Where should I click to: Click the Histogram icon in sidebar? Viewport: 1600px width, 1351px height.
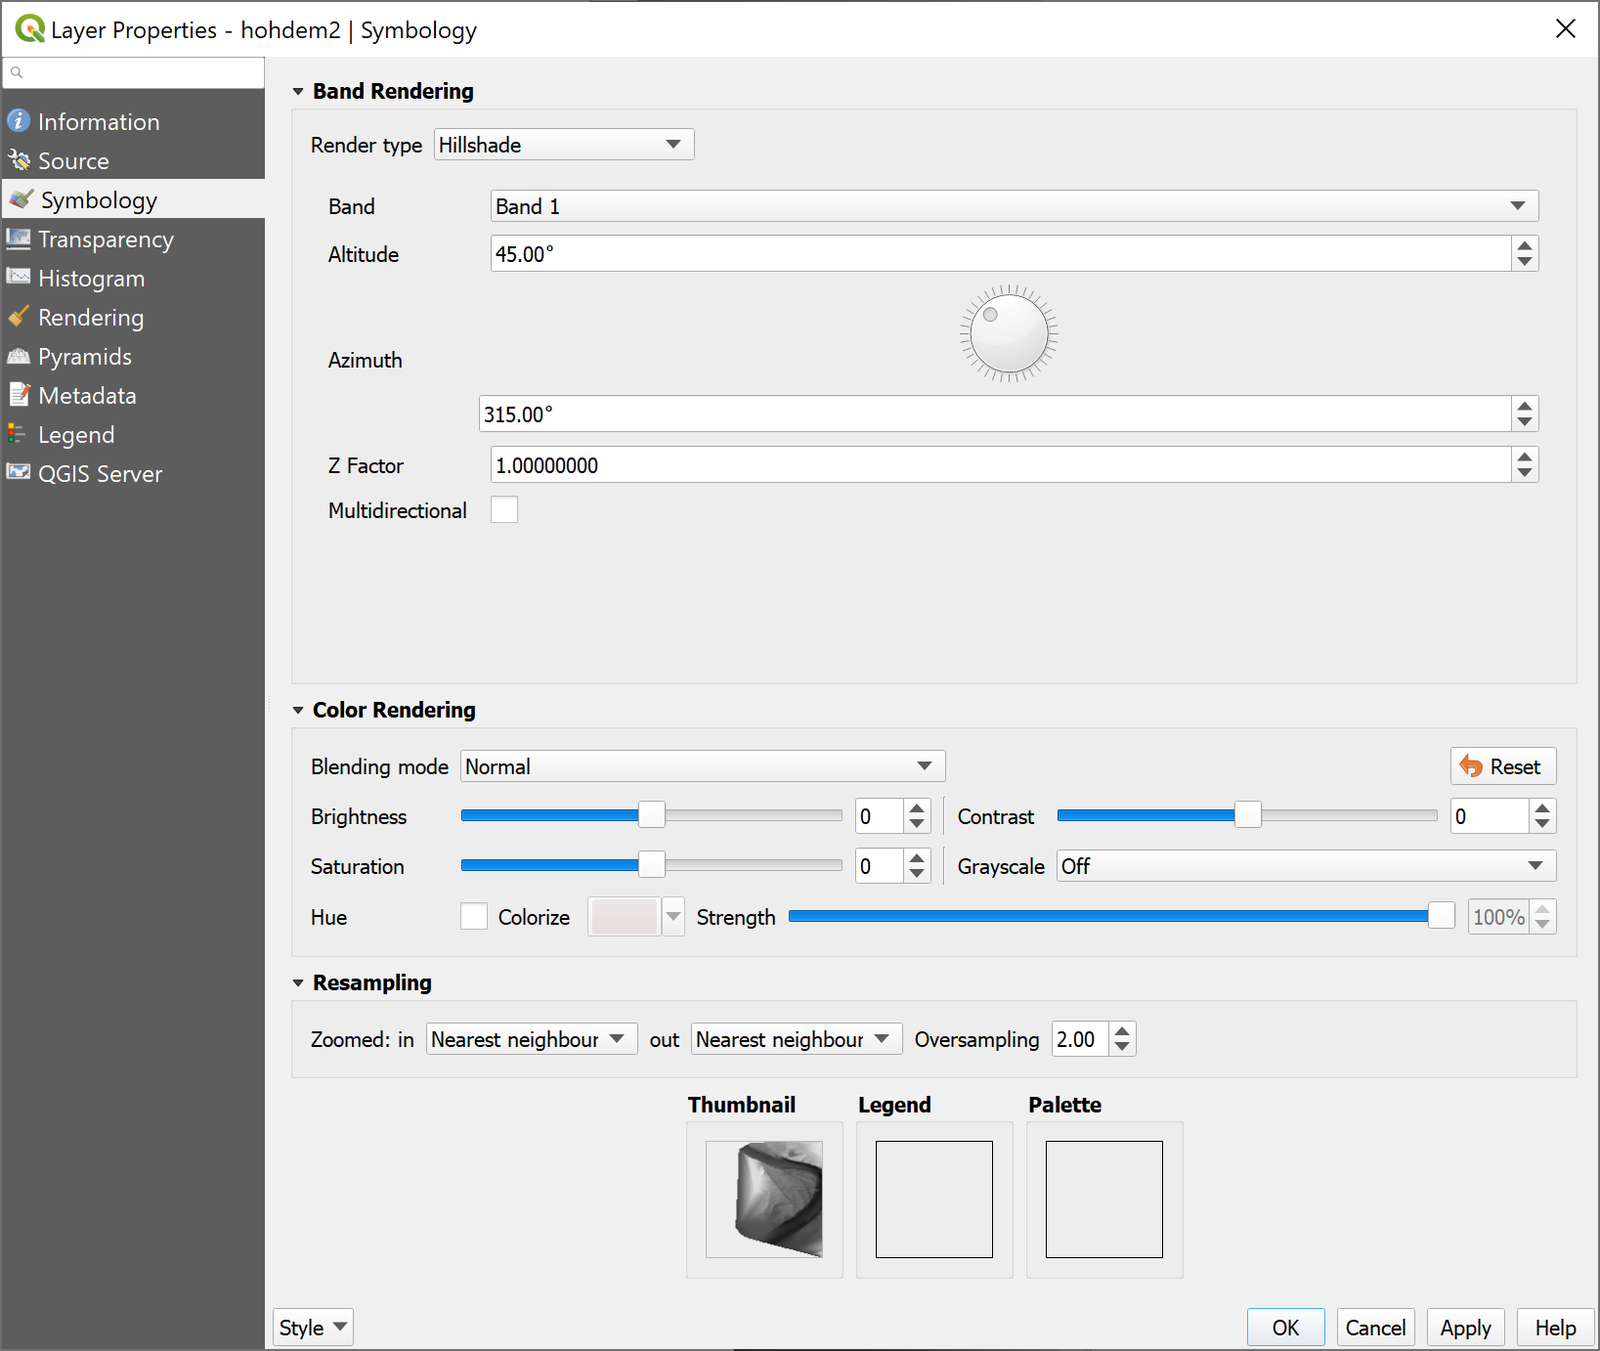18,278
